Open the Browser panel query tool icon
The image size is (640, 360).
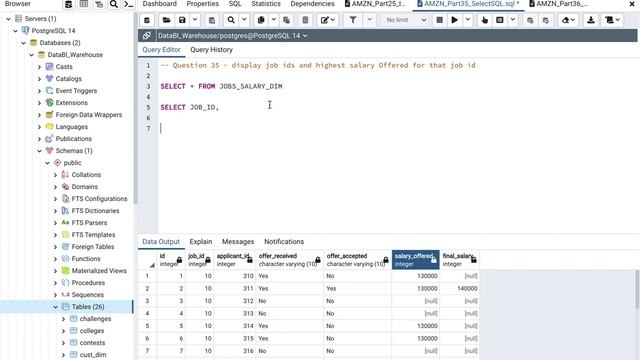69,4
